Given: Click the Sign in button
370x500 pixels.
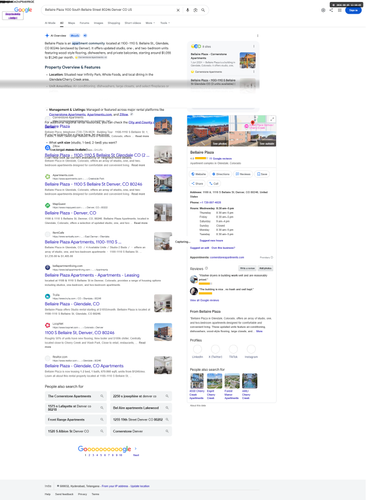Looking at the screenshot, I should 353,10.
